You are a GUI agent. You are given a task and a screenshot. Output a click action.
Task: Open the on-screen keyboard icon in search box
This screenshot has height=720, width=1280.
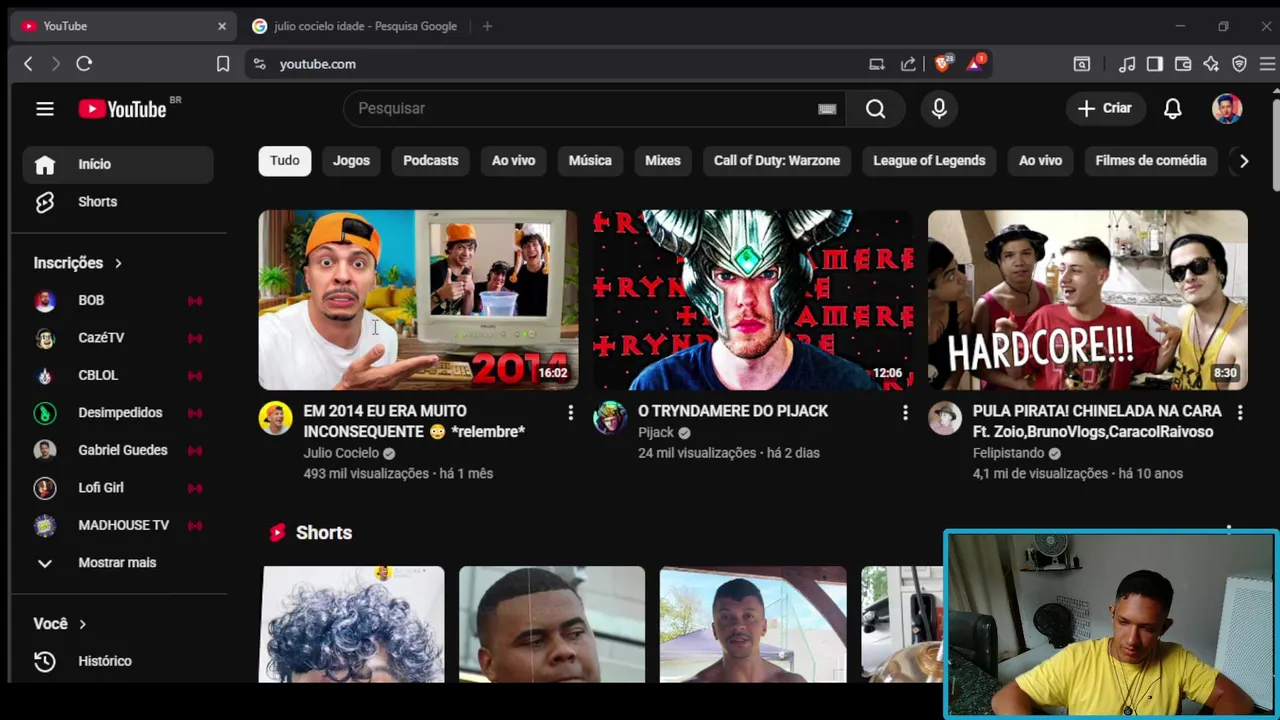[827, 109]
